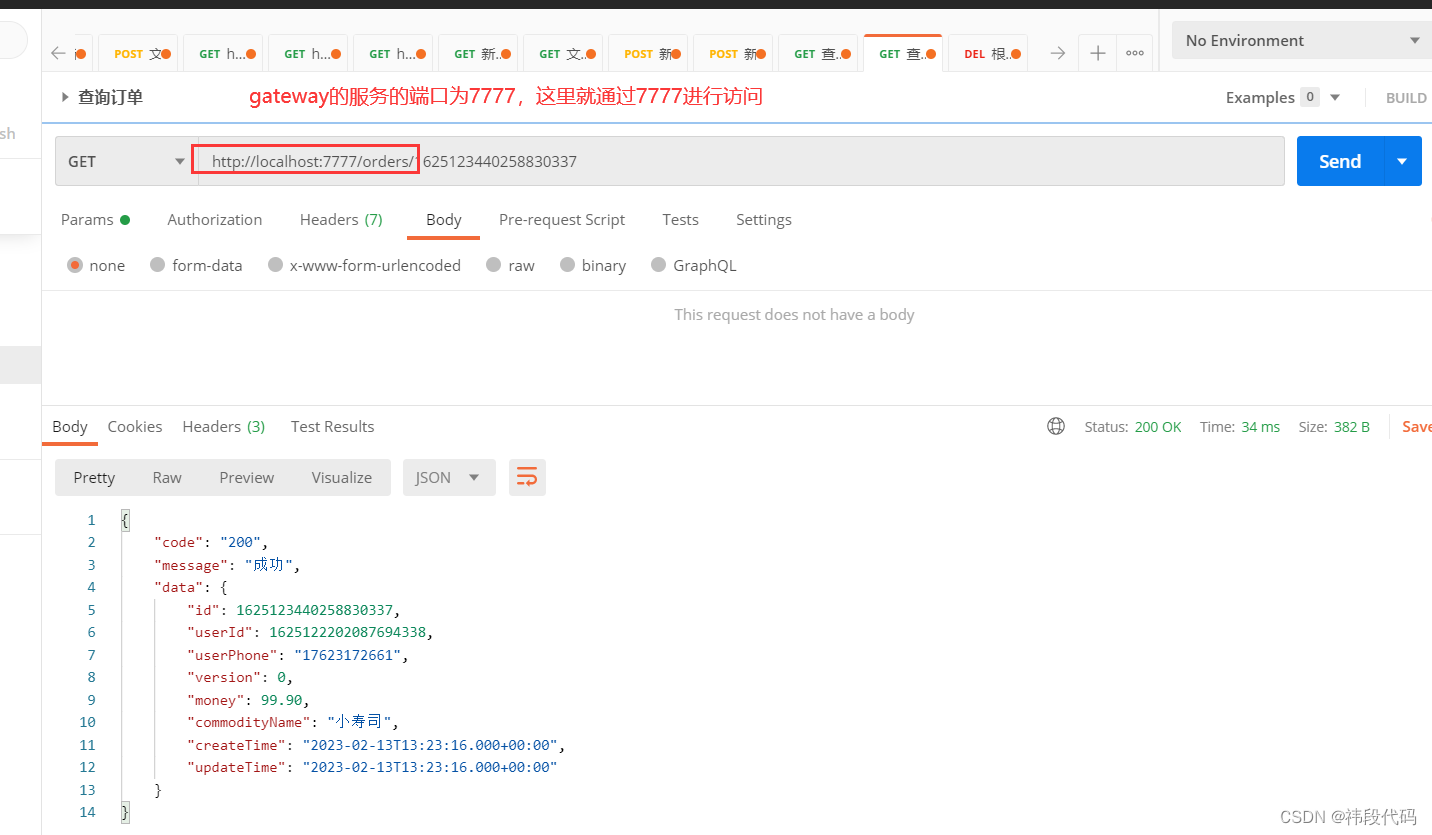
Task: Open the No Environment dropdown
Action: (x=1301, y=40)
